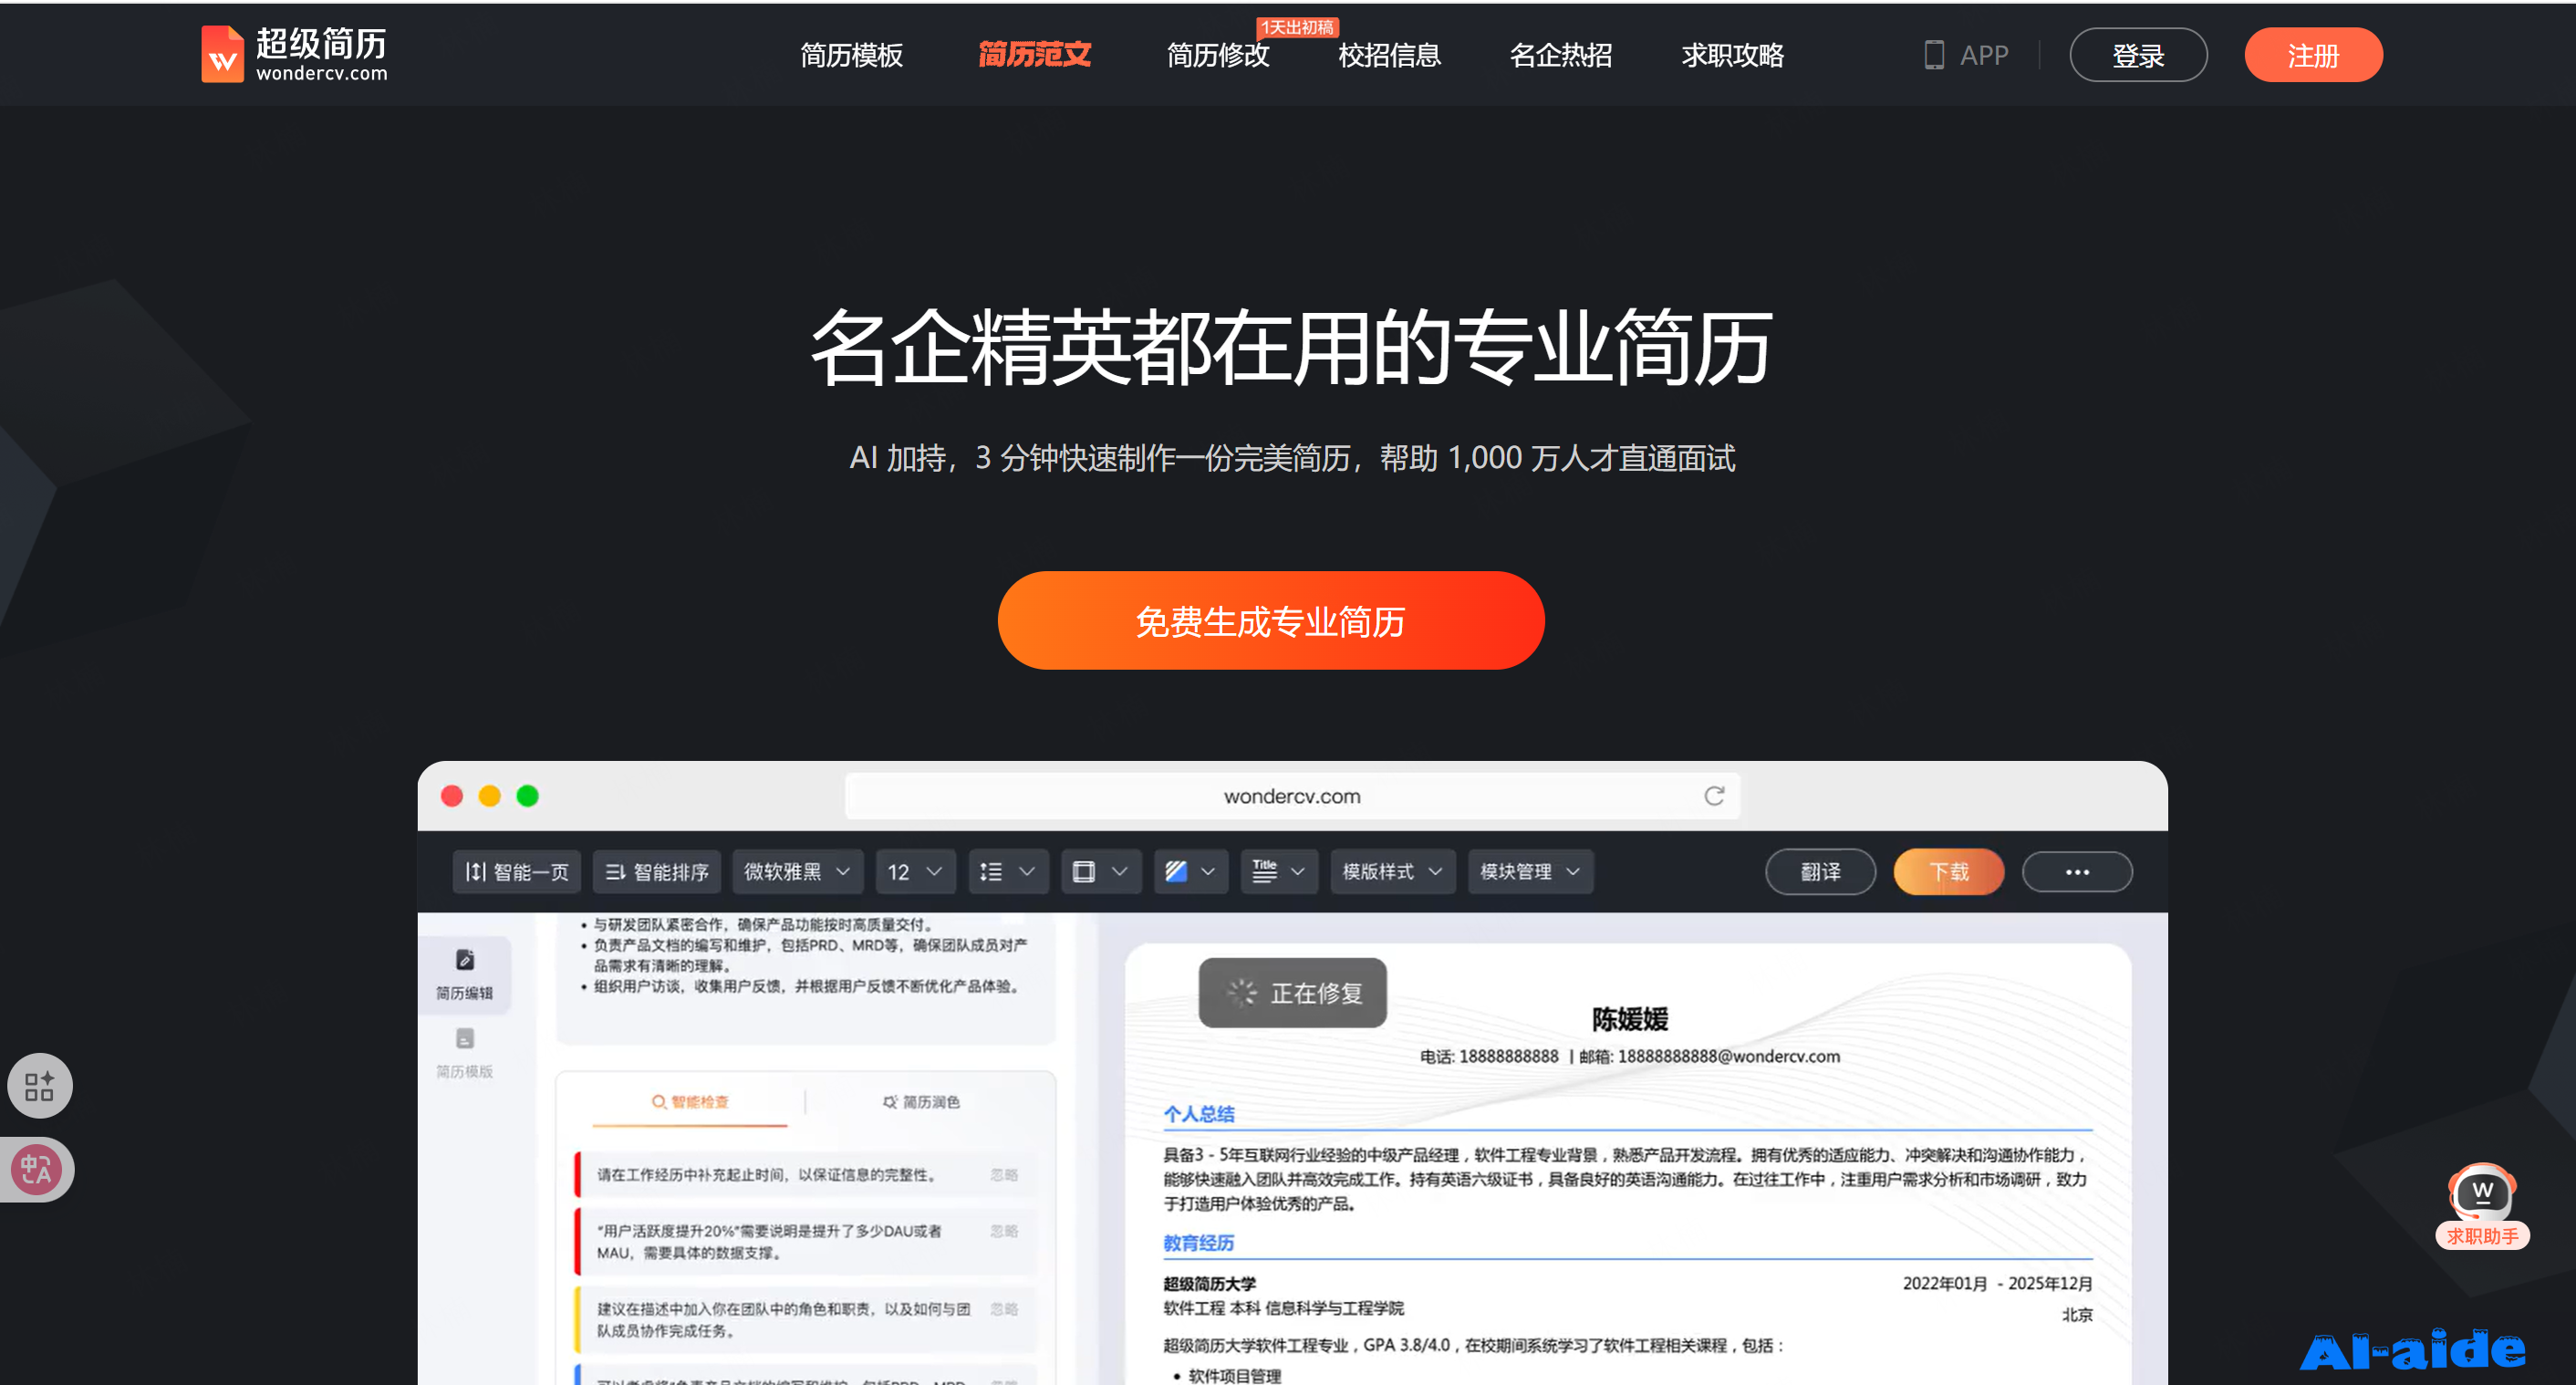2576x1385 pixels.
Task: Click the 智能排序 sorting tool
Action: point(657,871)
